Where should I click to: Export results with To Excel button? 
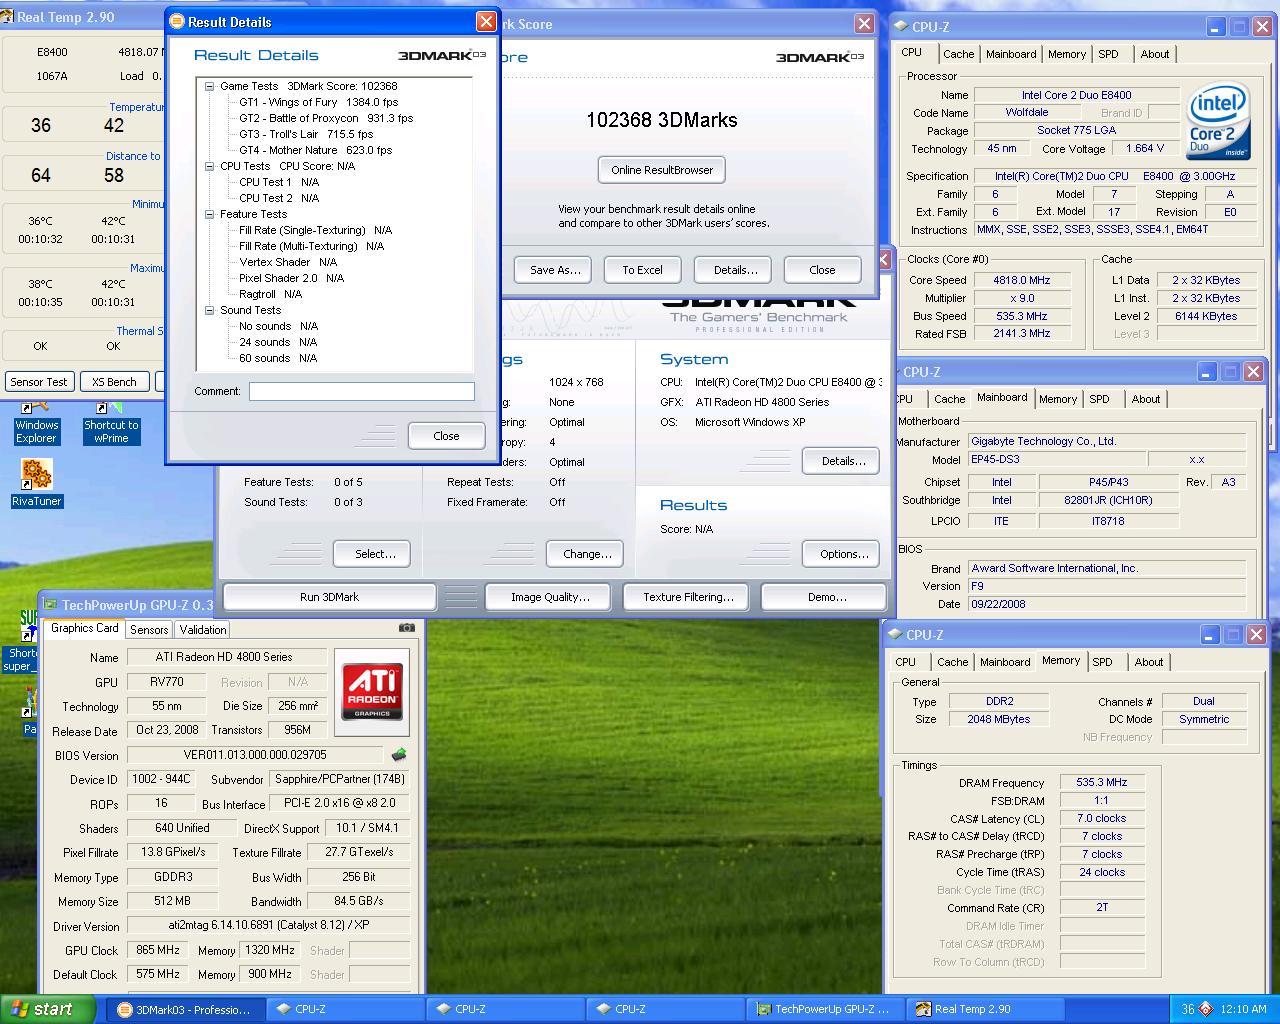click(x=642, y=270)
